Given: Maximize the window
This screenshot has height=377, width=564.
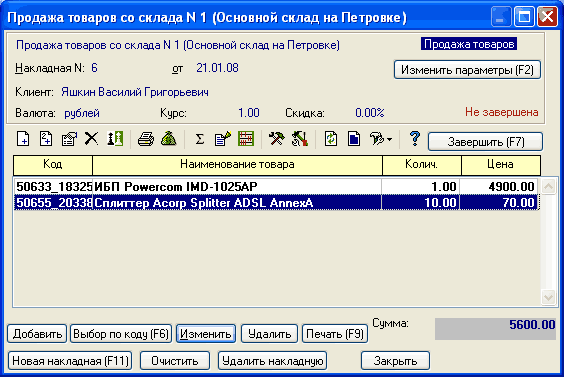Looking at the screenshot, I should click(x=524, y=17).
